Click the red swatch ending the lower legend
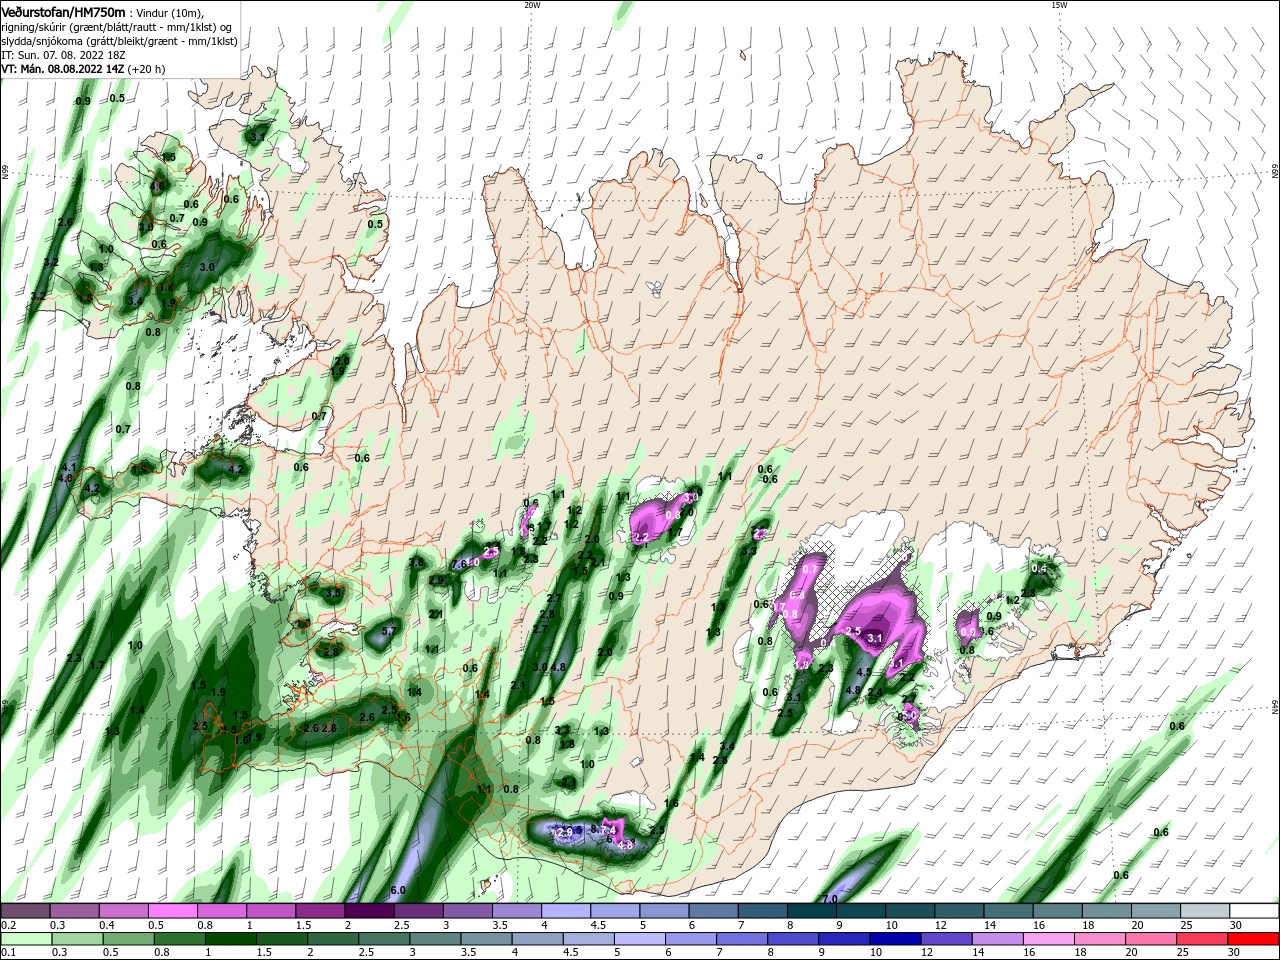The width and height of the screenshot is (1280, 960). (1254, 939)
